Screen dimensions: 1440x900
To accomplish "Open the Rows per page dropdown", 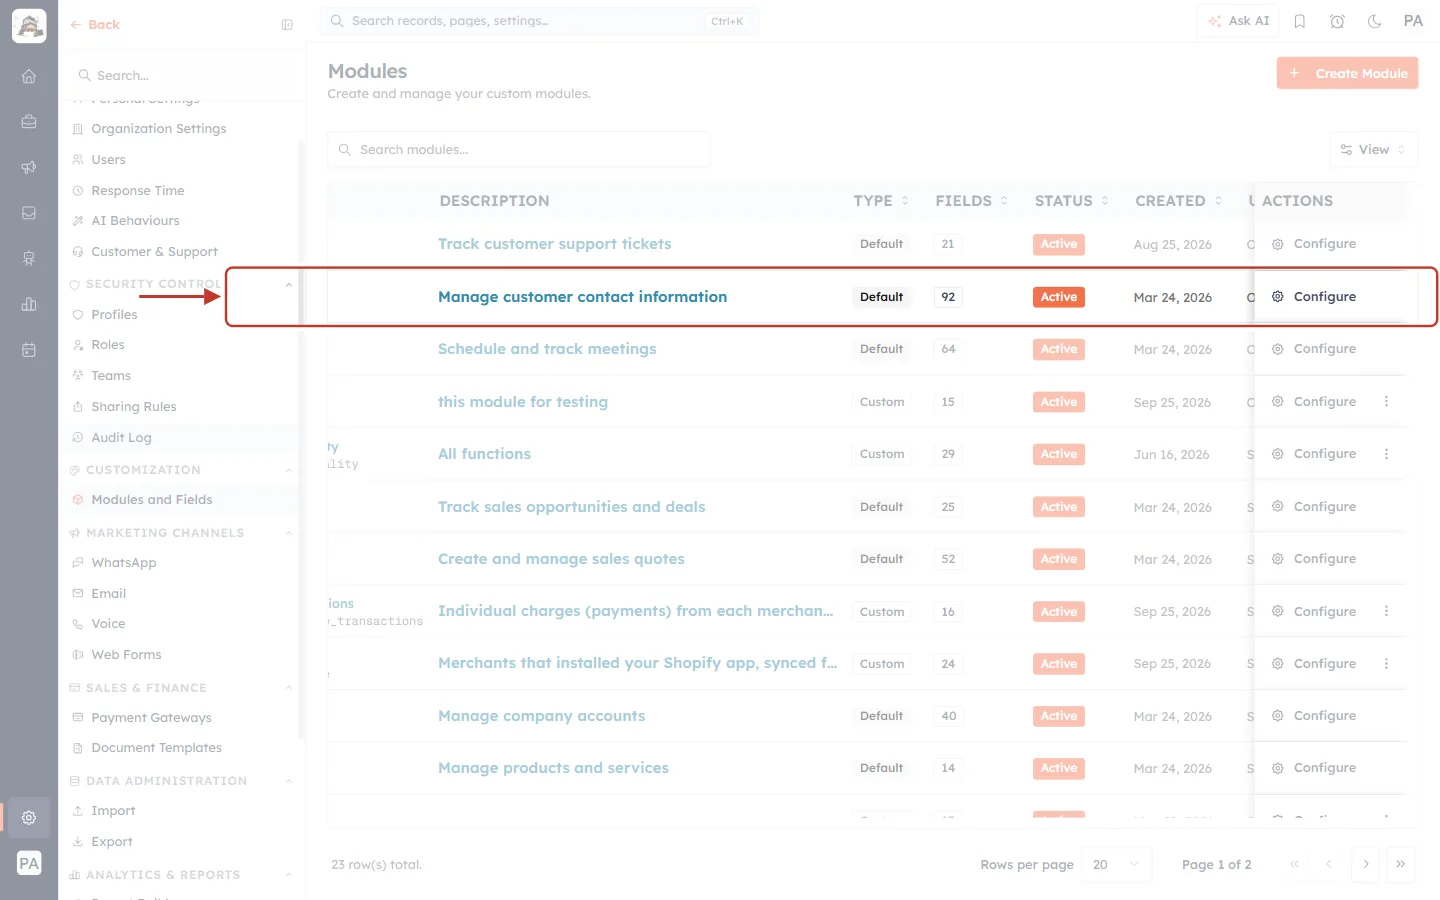I will pos(1117,865).
